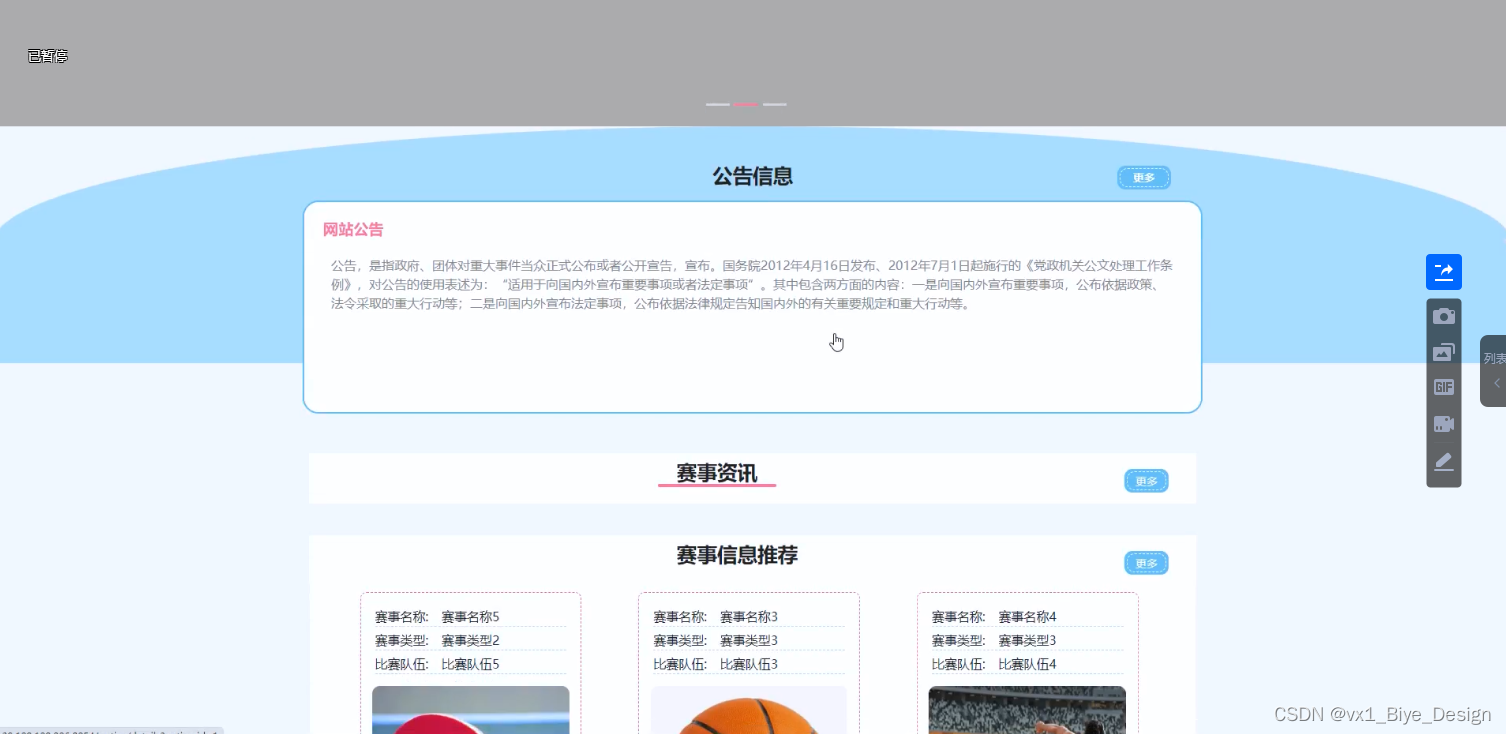Start GIF recording with the GIF icon
Viewport: 1506px width, 734px height.
pyautogui.click(x=1443, y=387)
